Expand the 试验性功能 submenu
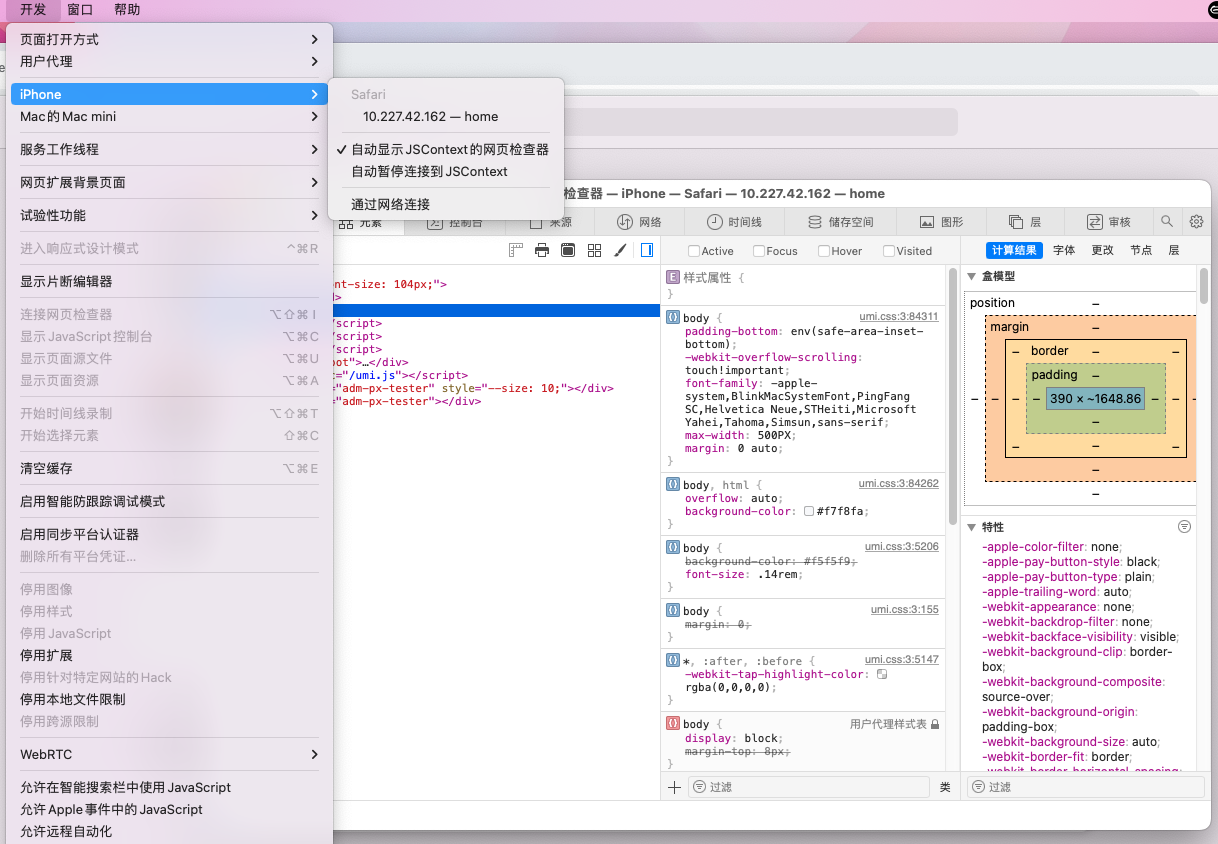 coord(169,215)
